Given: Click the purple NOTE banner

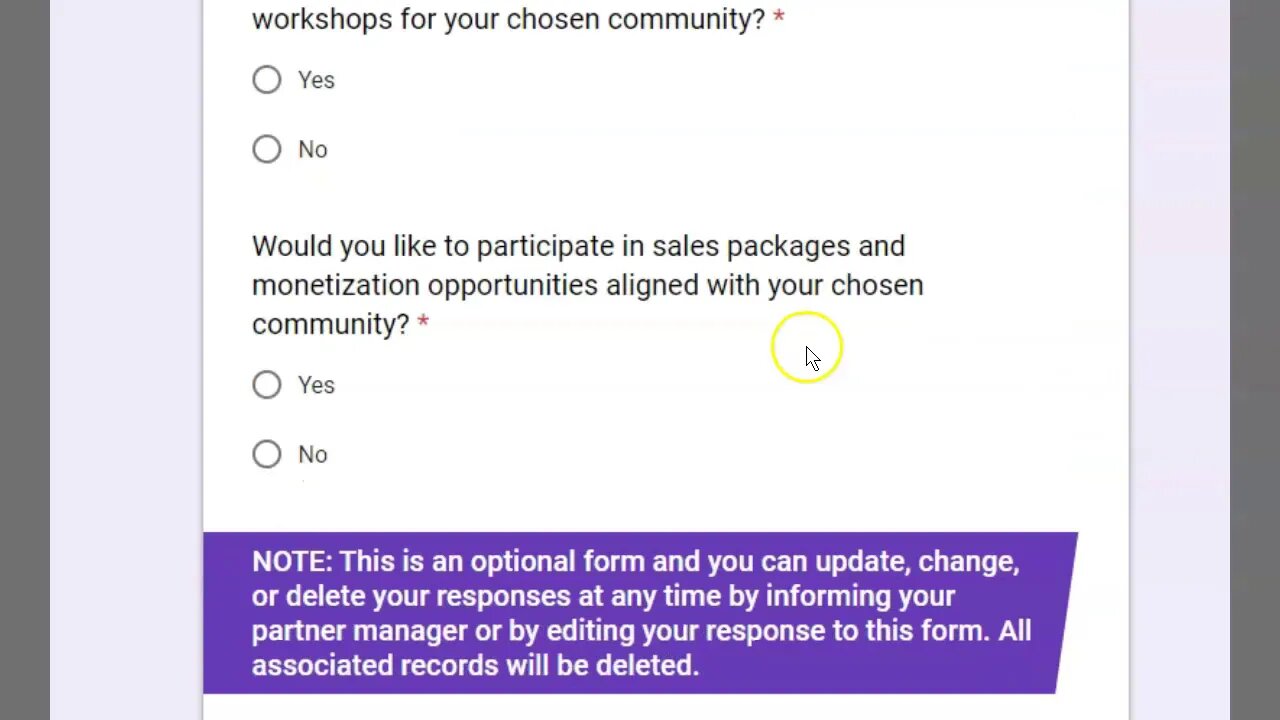Looking at the screenshot, I should pyautogui.click(x=640, y=612).
